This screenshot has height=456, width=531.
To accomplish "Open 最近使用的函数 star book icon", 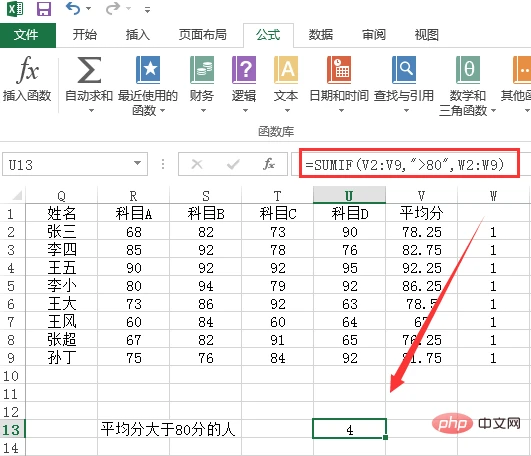I will 148,70.
